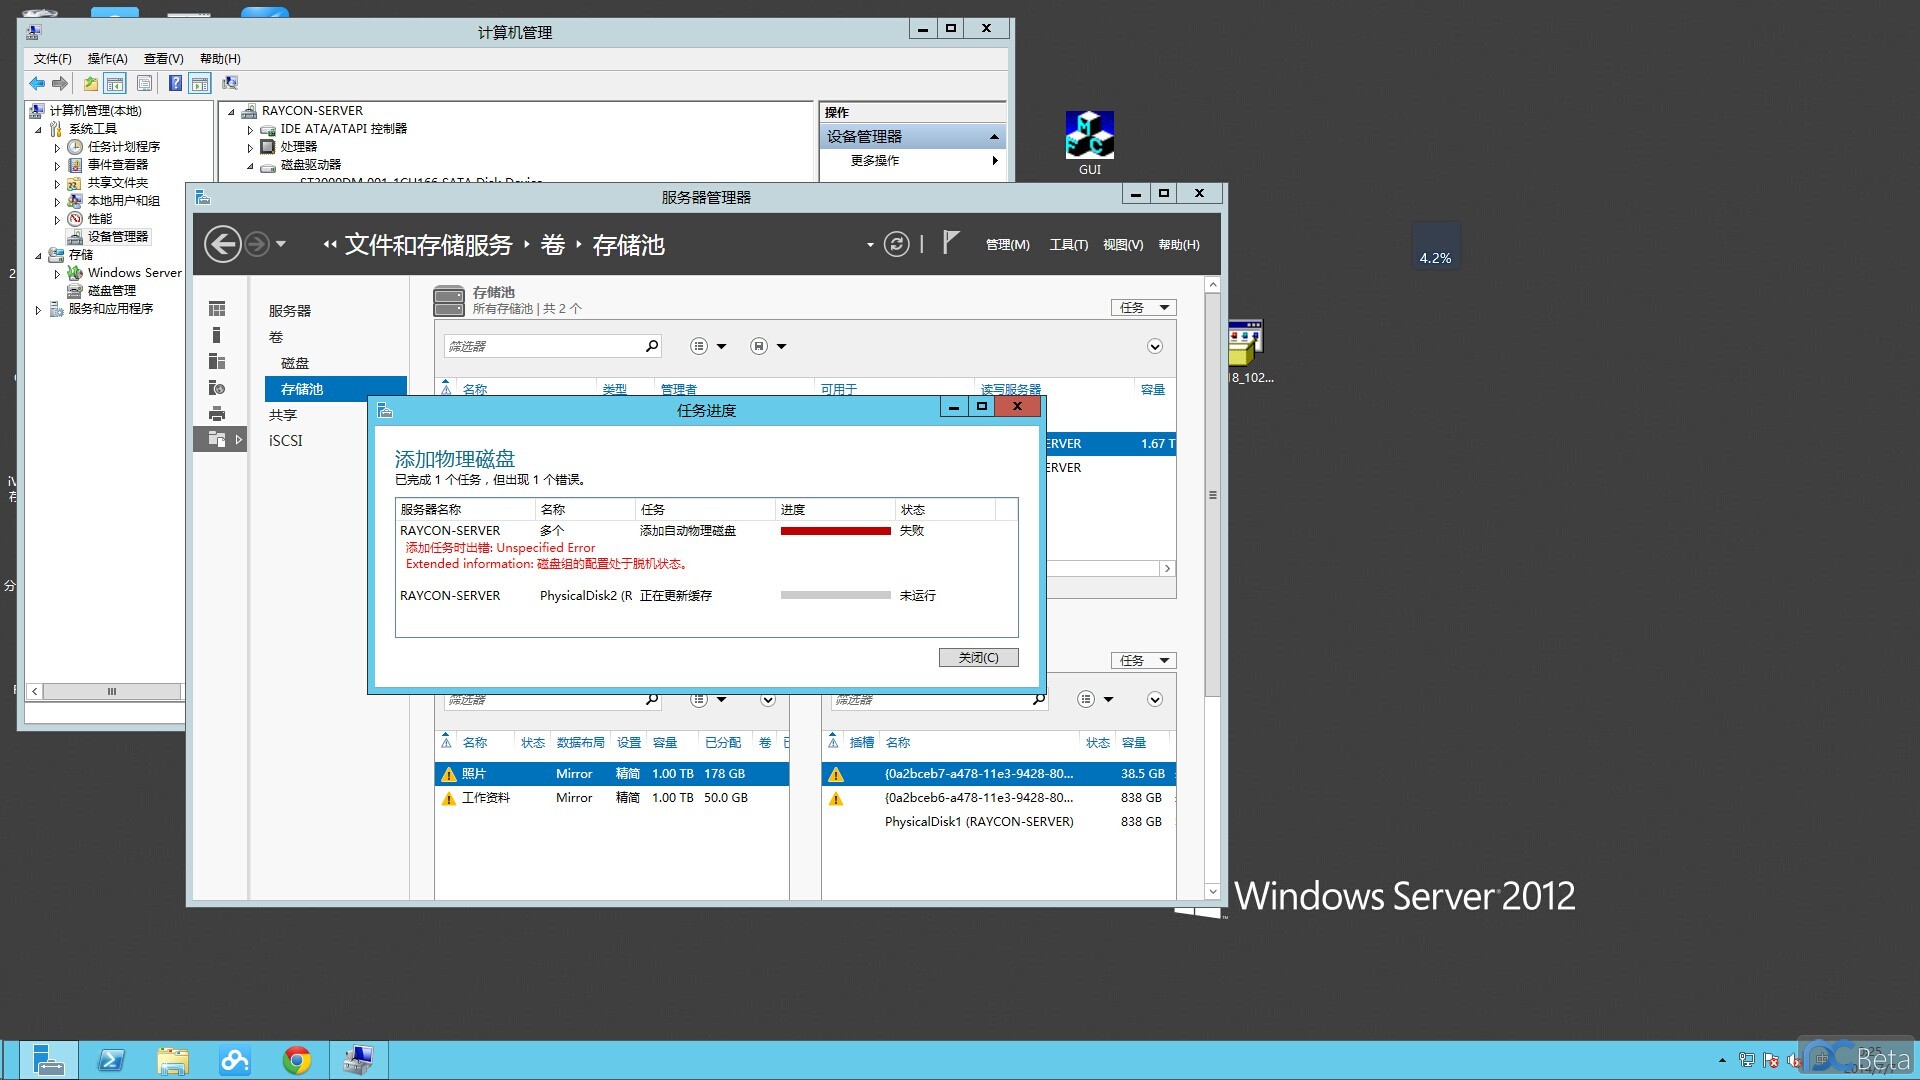Expand the 处理器 node in the device tree
1920x1080 pixels.
tap(250, 146)
